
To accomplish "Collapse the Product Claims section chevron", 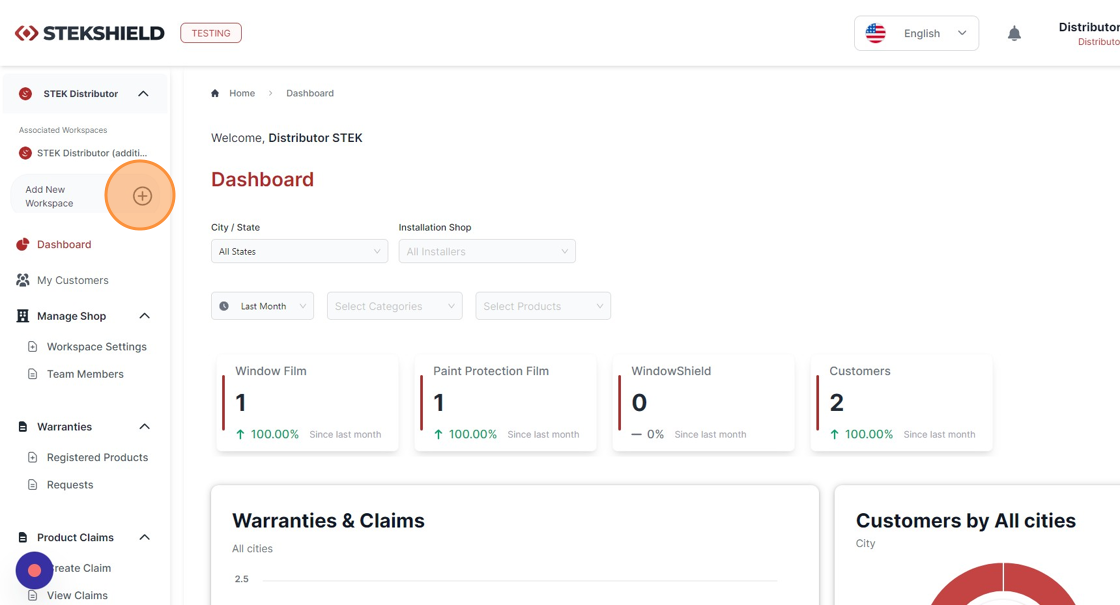I will (144, 537).
